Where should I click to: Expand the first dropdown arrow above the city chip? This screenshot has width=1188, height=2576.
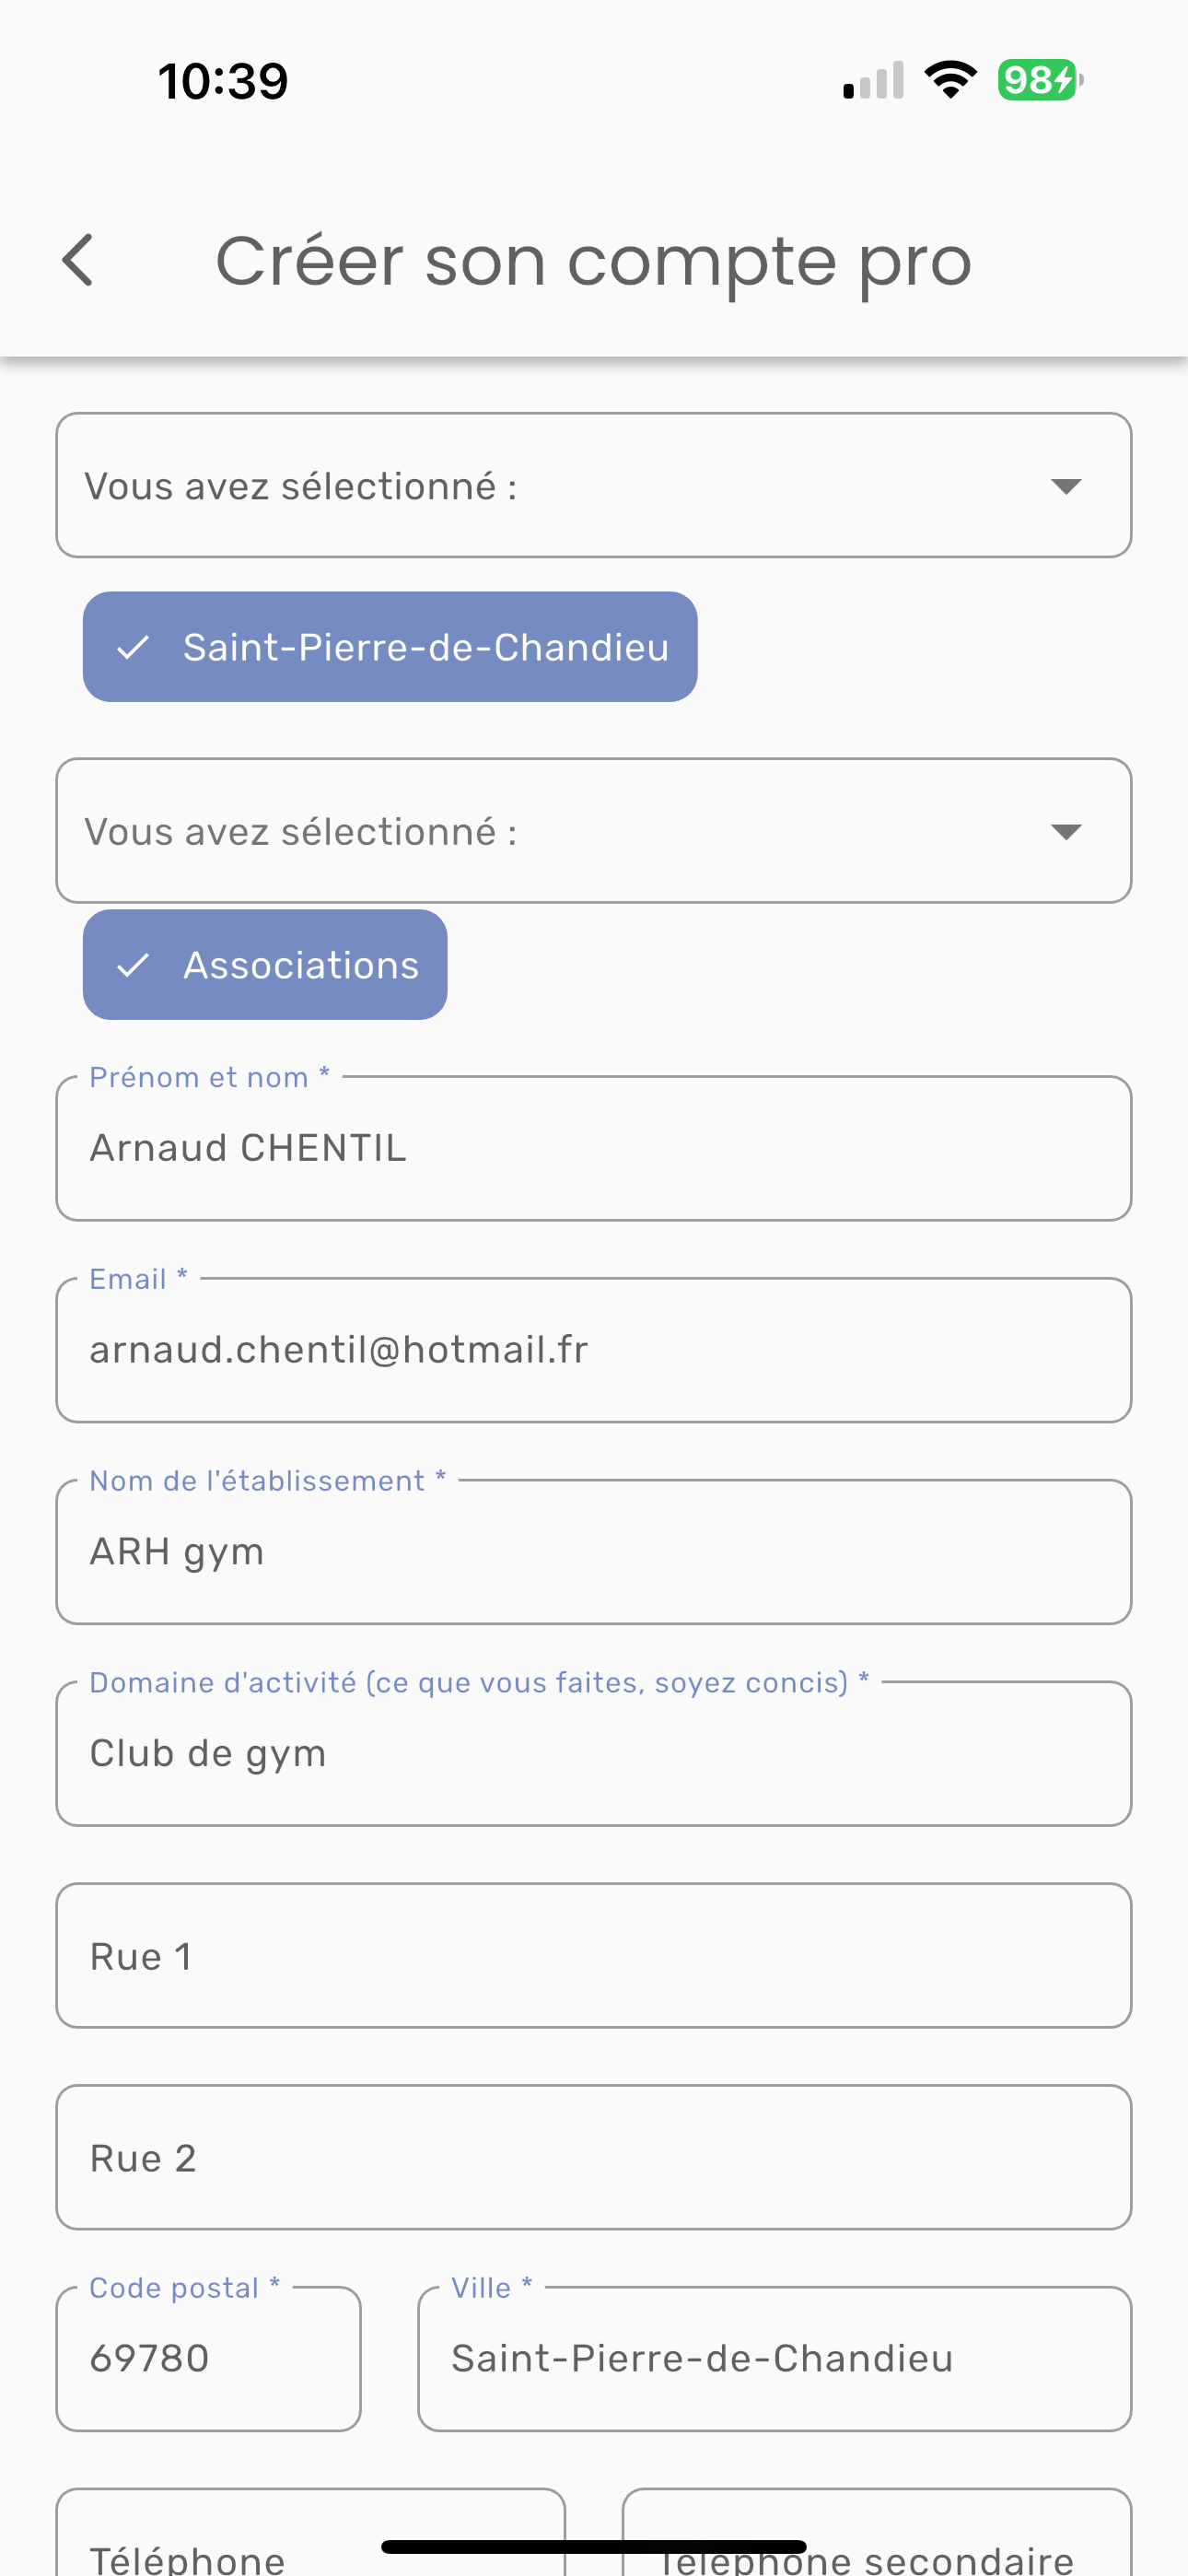click(x=1066, y=486)
